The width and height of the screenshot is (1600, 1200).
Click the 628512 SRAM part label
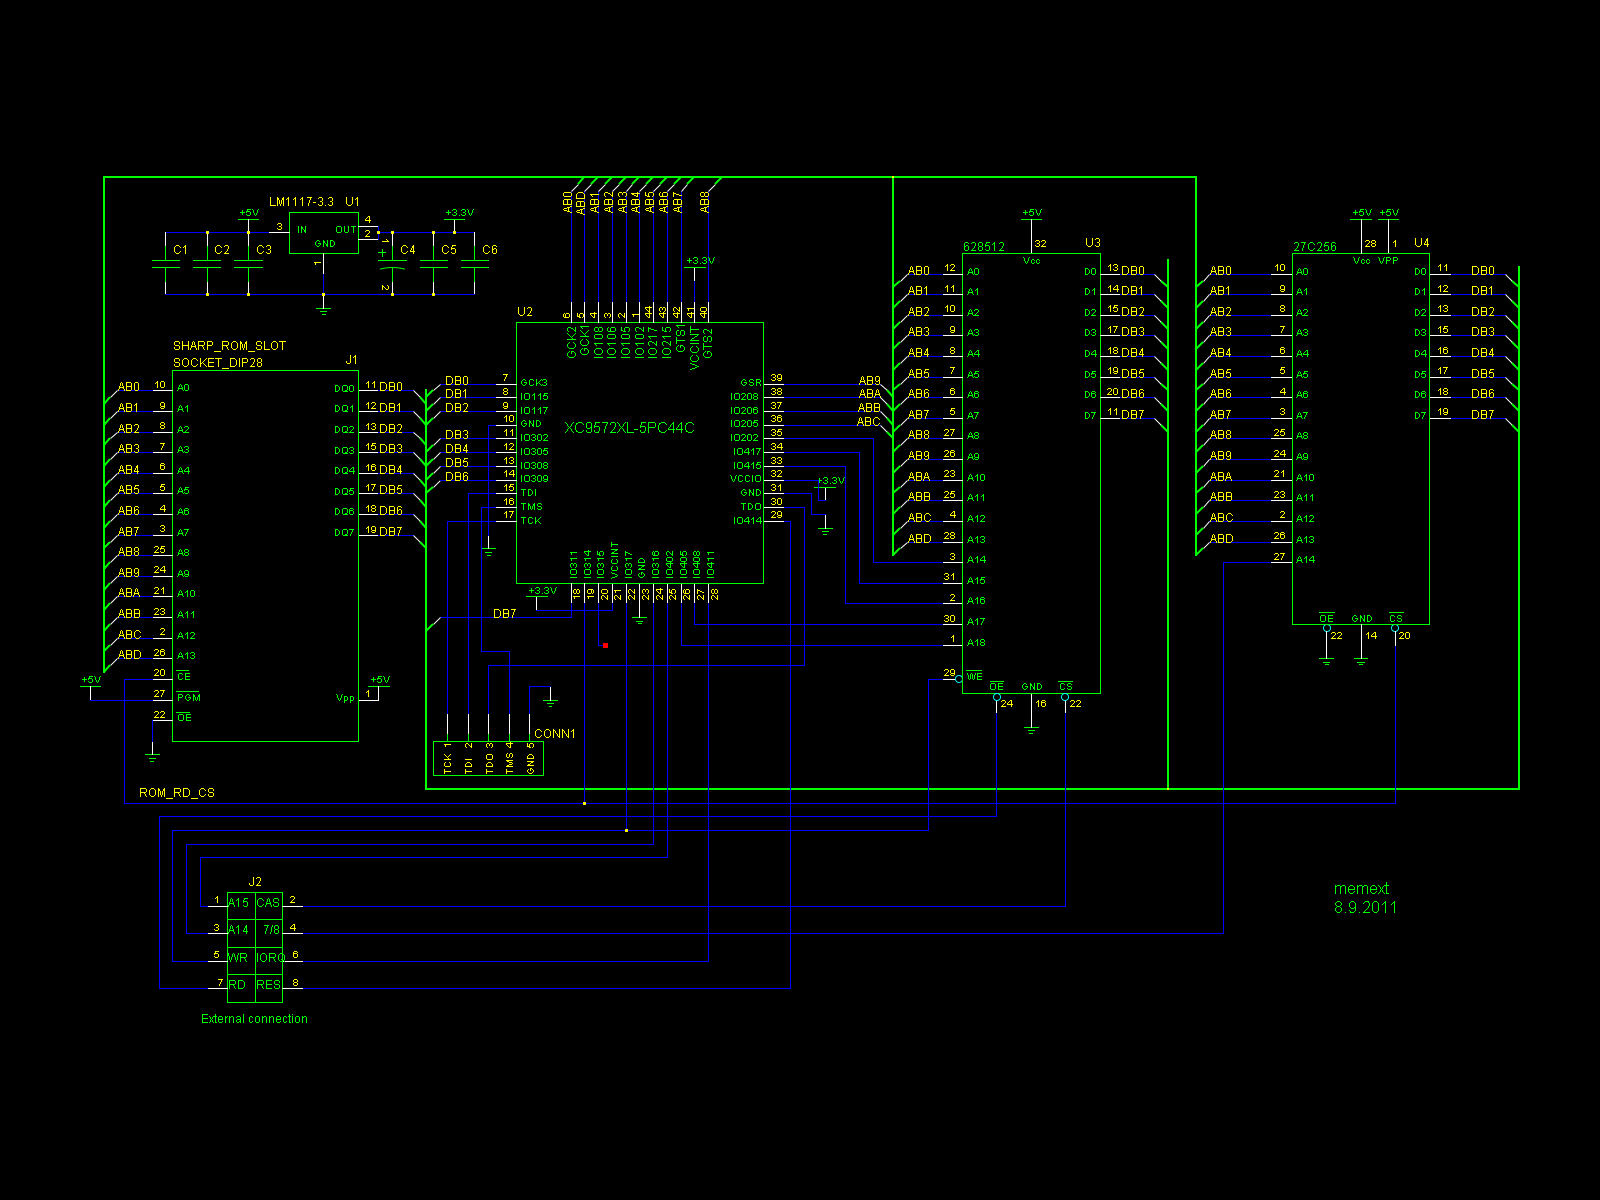(984, 247)
